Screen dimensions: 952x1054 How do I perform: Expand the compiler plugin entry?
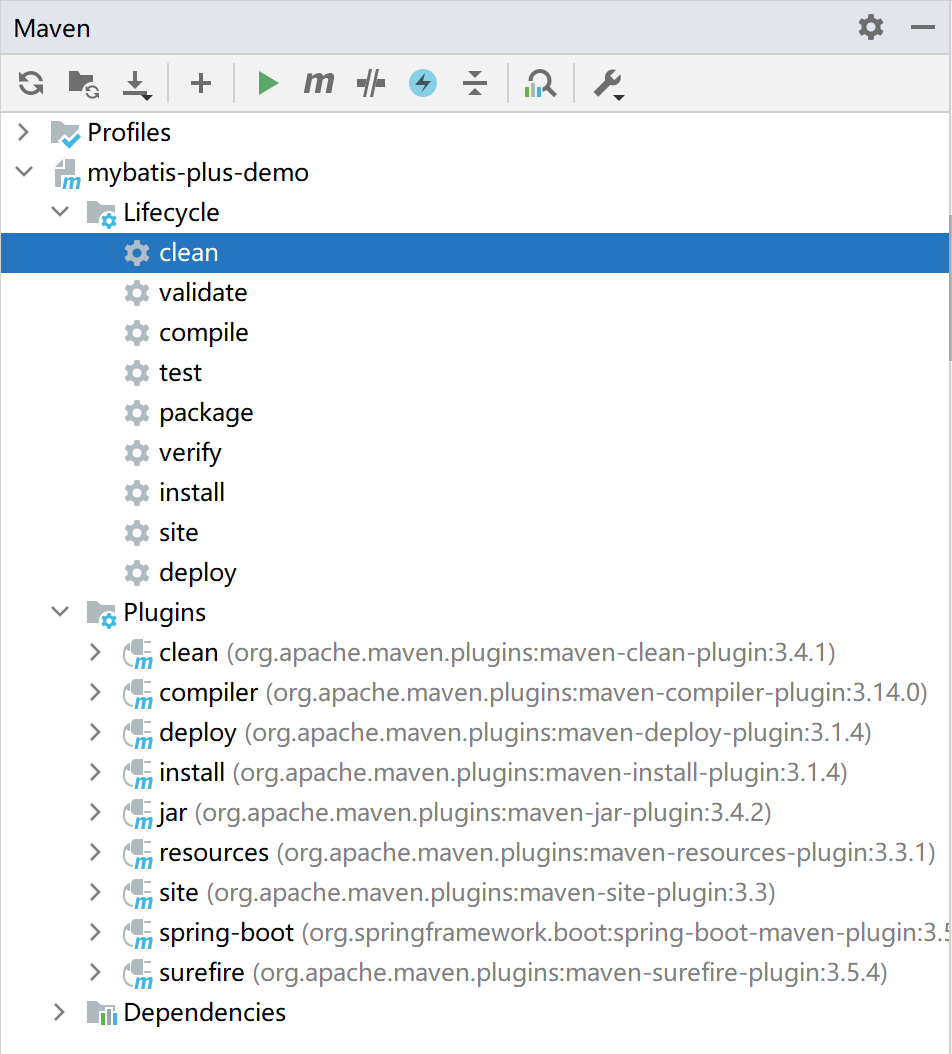(95, 692)
